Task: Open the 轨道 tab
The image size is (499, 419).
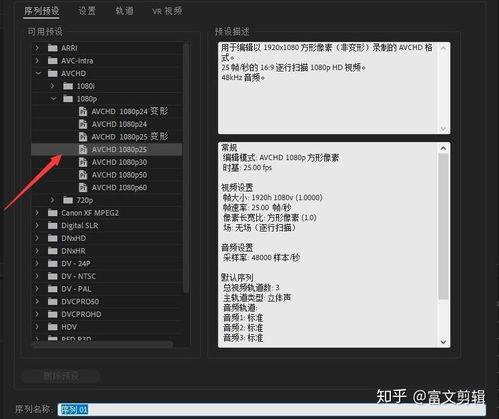Action: (124, 11)
